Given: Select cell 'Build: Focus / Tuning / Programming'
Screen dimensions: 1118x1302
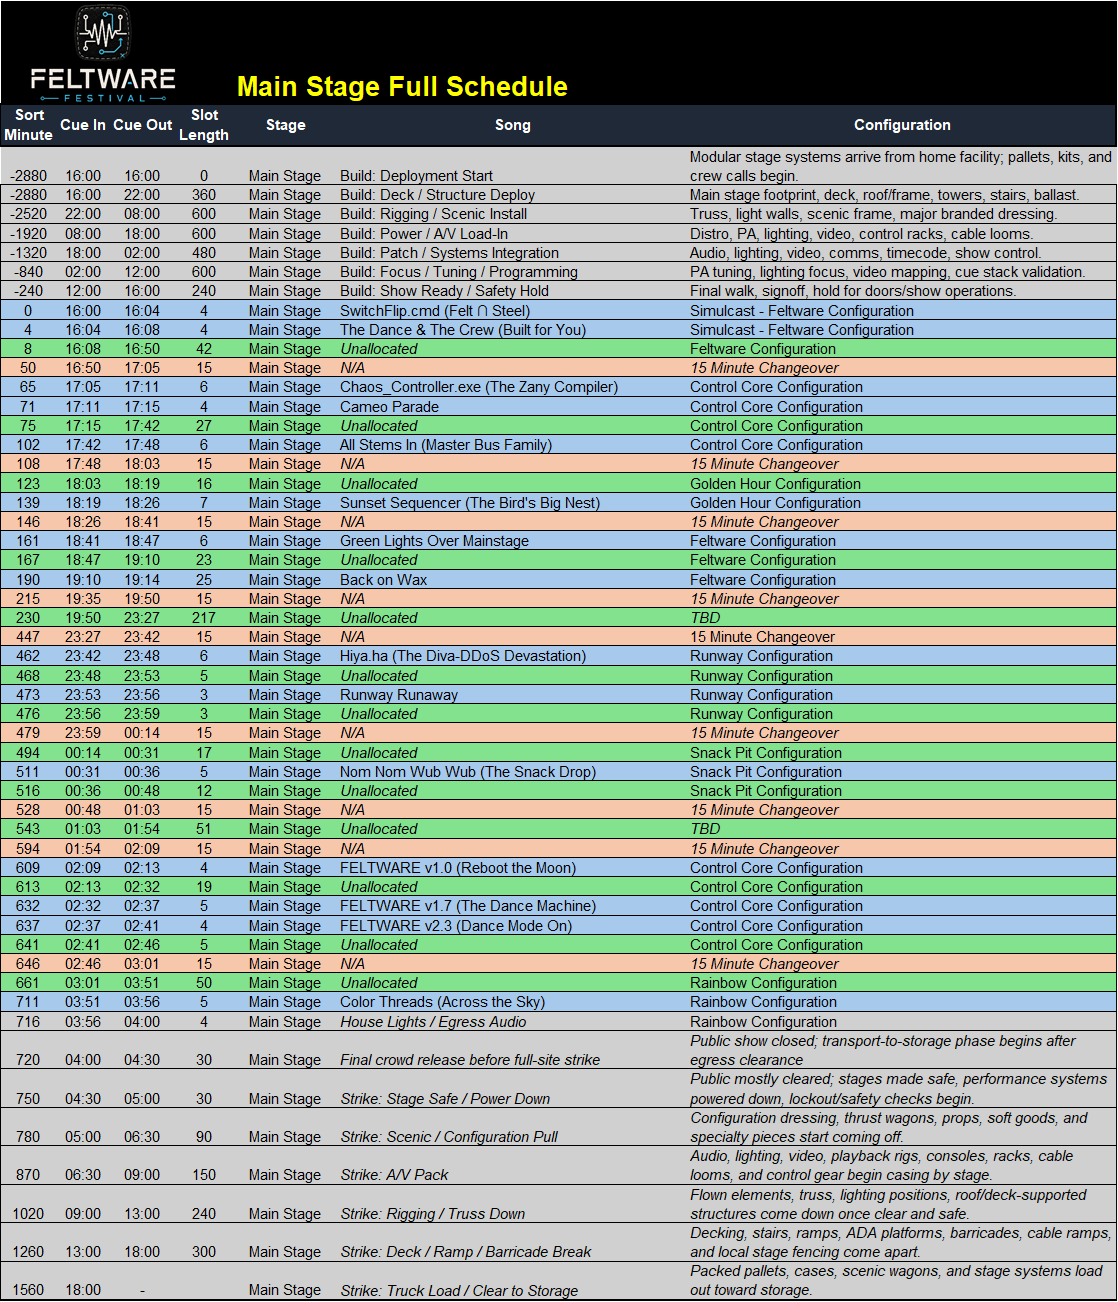Looking at the screenshot, I should tap(459, 272).
